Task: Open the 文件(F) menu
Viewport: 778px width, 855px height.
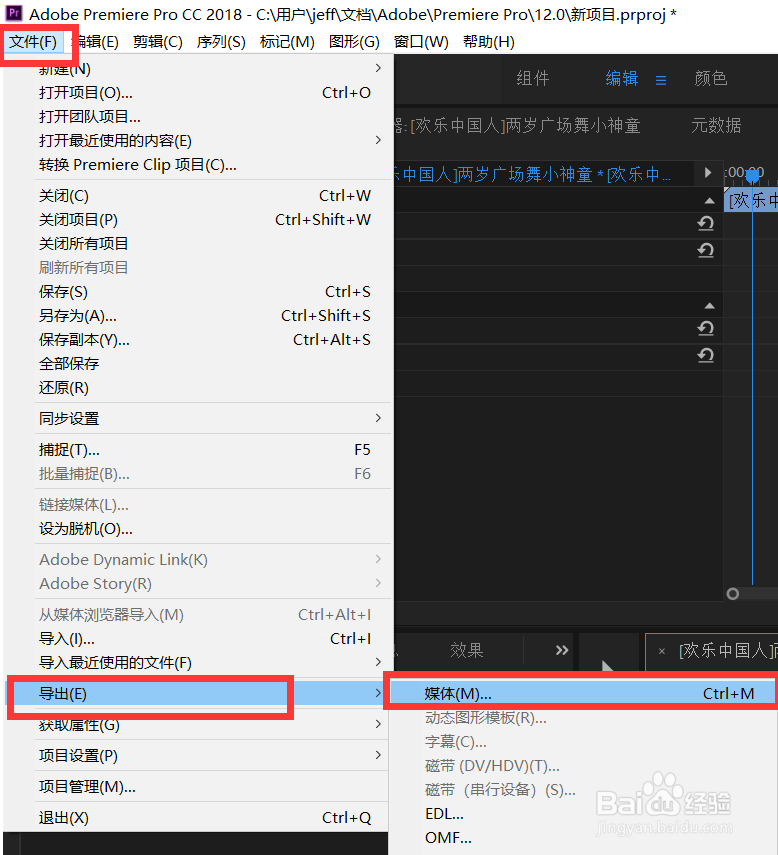Action: (33, 42)
